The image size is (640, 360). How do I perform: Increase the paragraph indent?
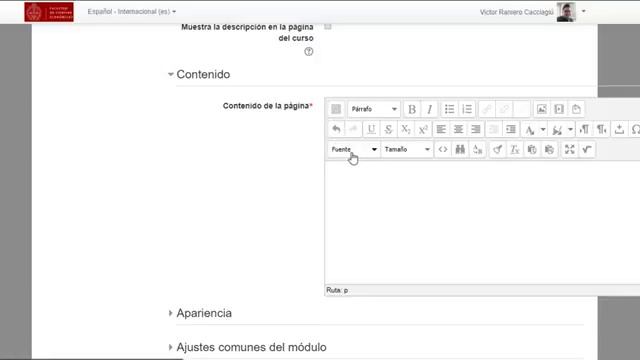pyautogui.click(x=511, y=129)
